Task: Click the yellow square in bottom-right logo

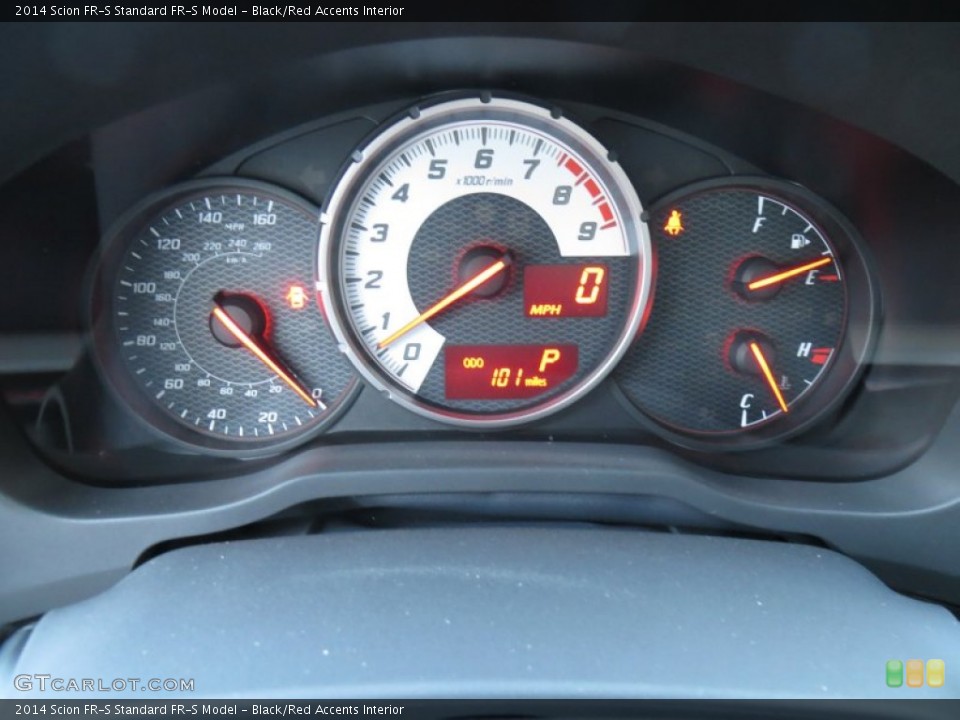Action: pyautogui.click(x=936, y=673)
